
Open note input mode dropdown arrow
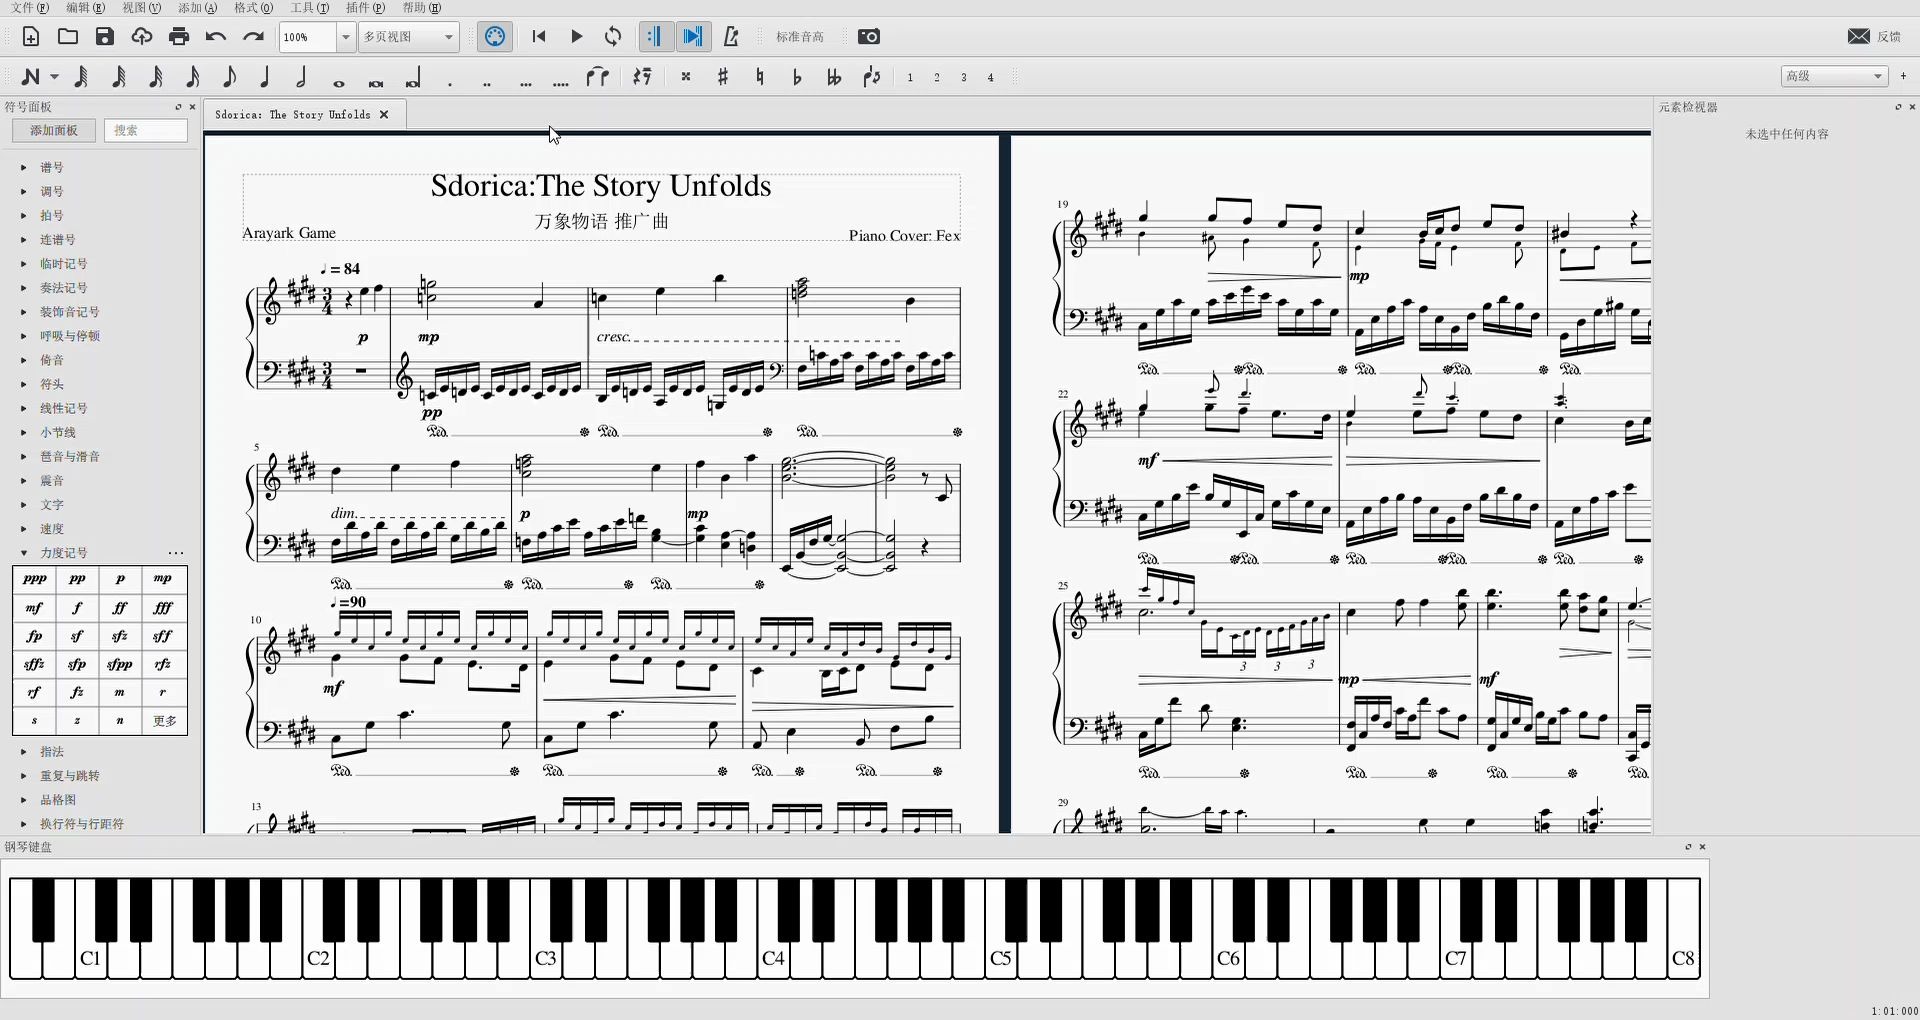click(54, 77)
